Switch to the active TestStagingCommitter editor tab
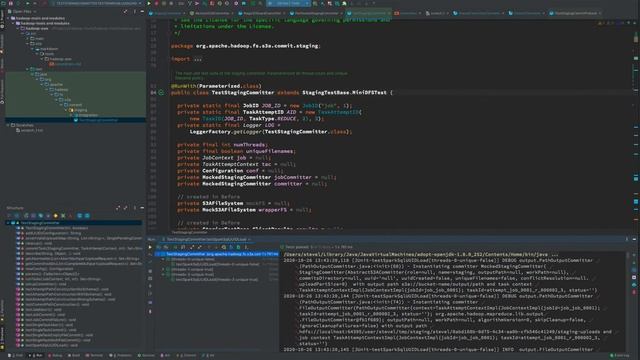This screenshot has height=360, width=640. click(x=368, y=13)
